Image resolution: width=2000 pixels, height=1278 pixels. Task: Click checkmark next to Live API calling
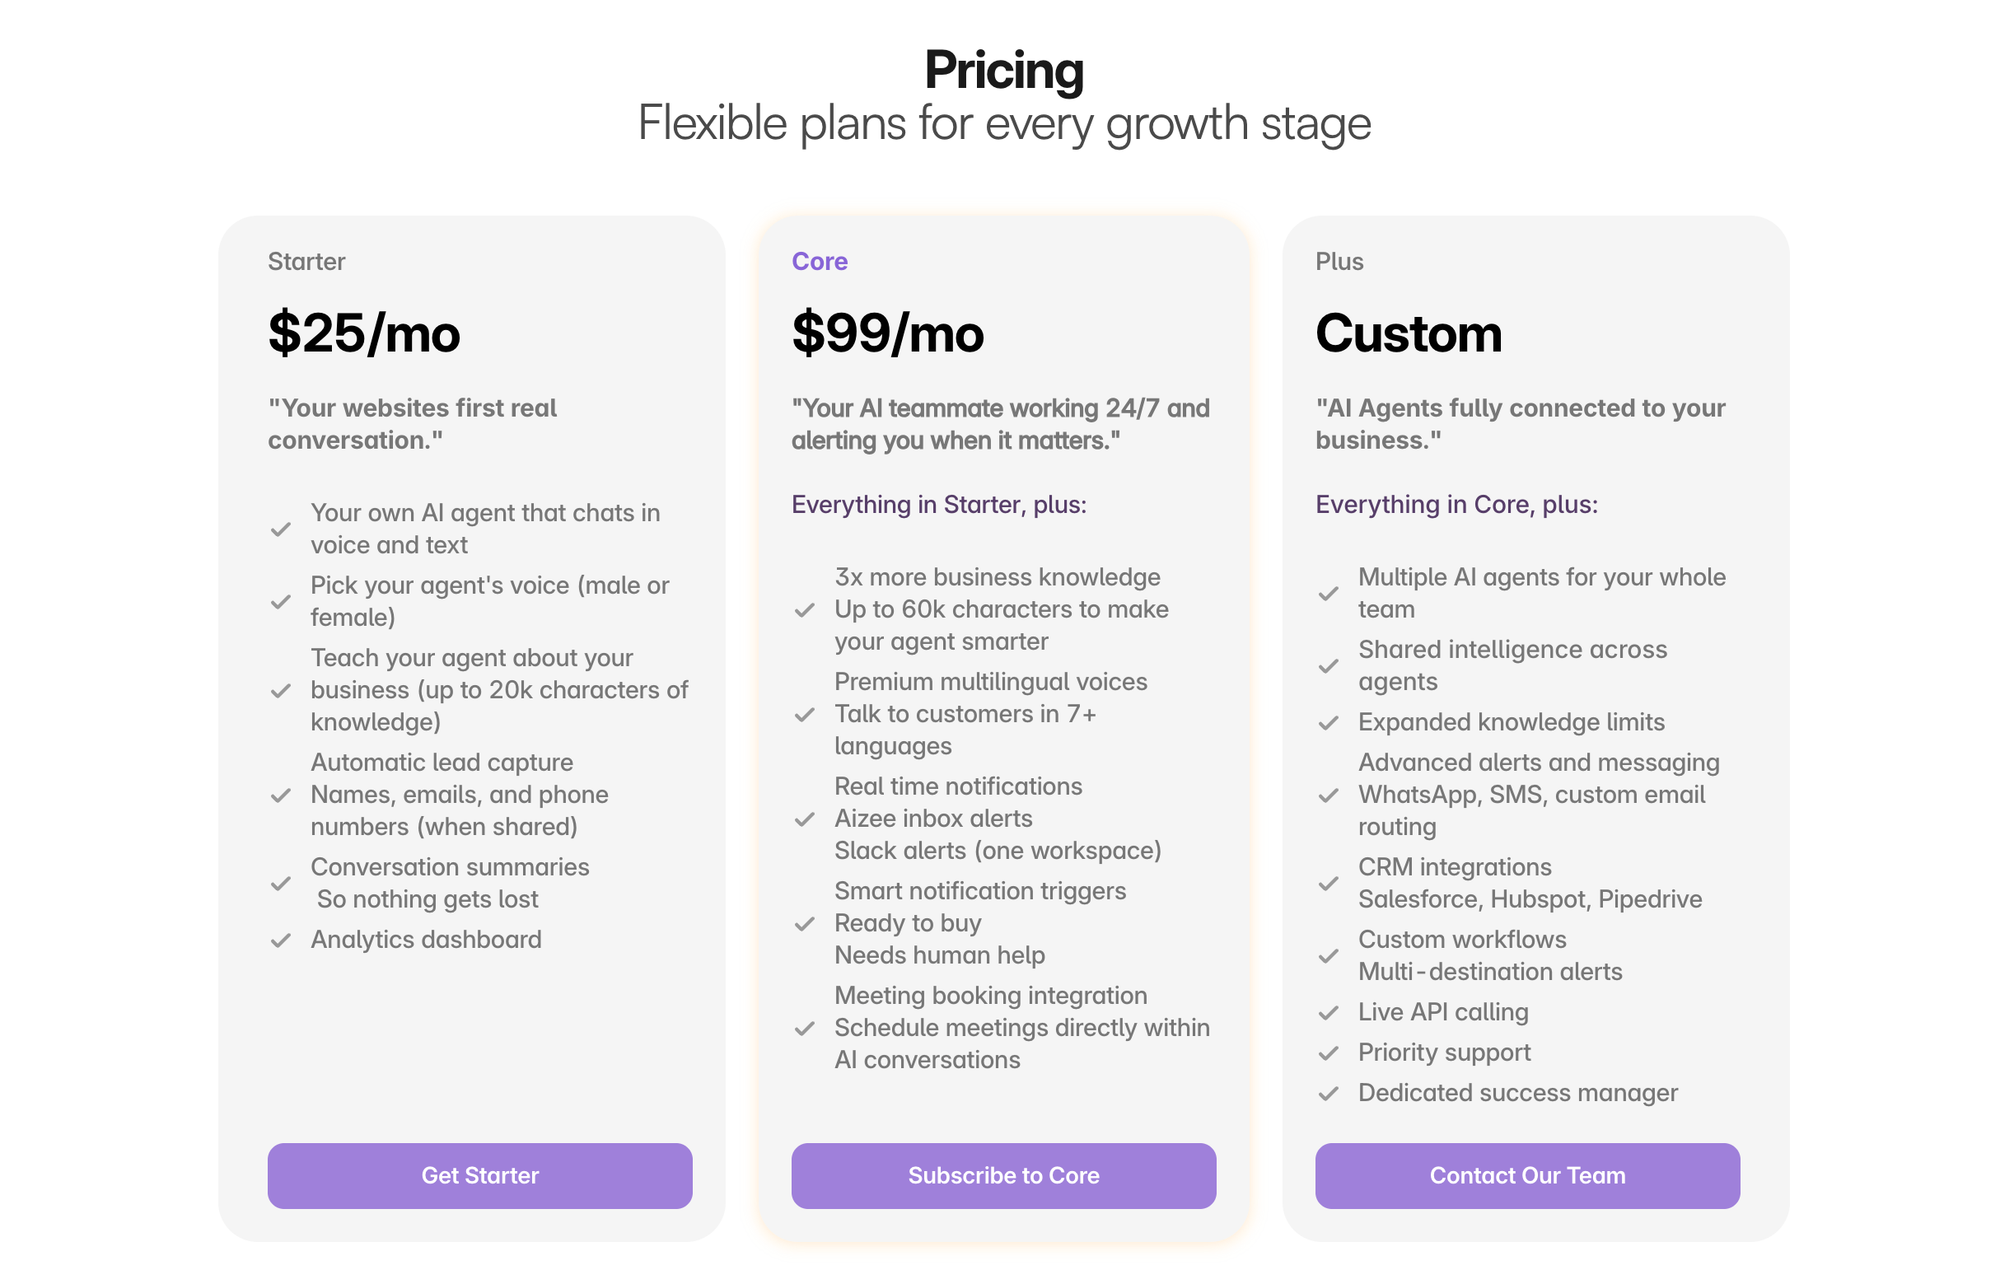(x=1328, y=1013)
